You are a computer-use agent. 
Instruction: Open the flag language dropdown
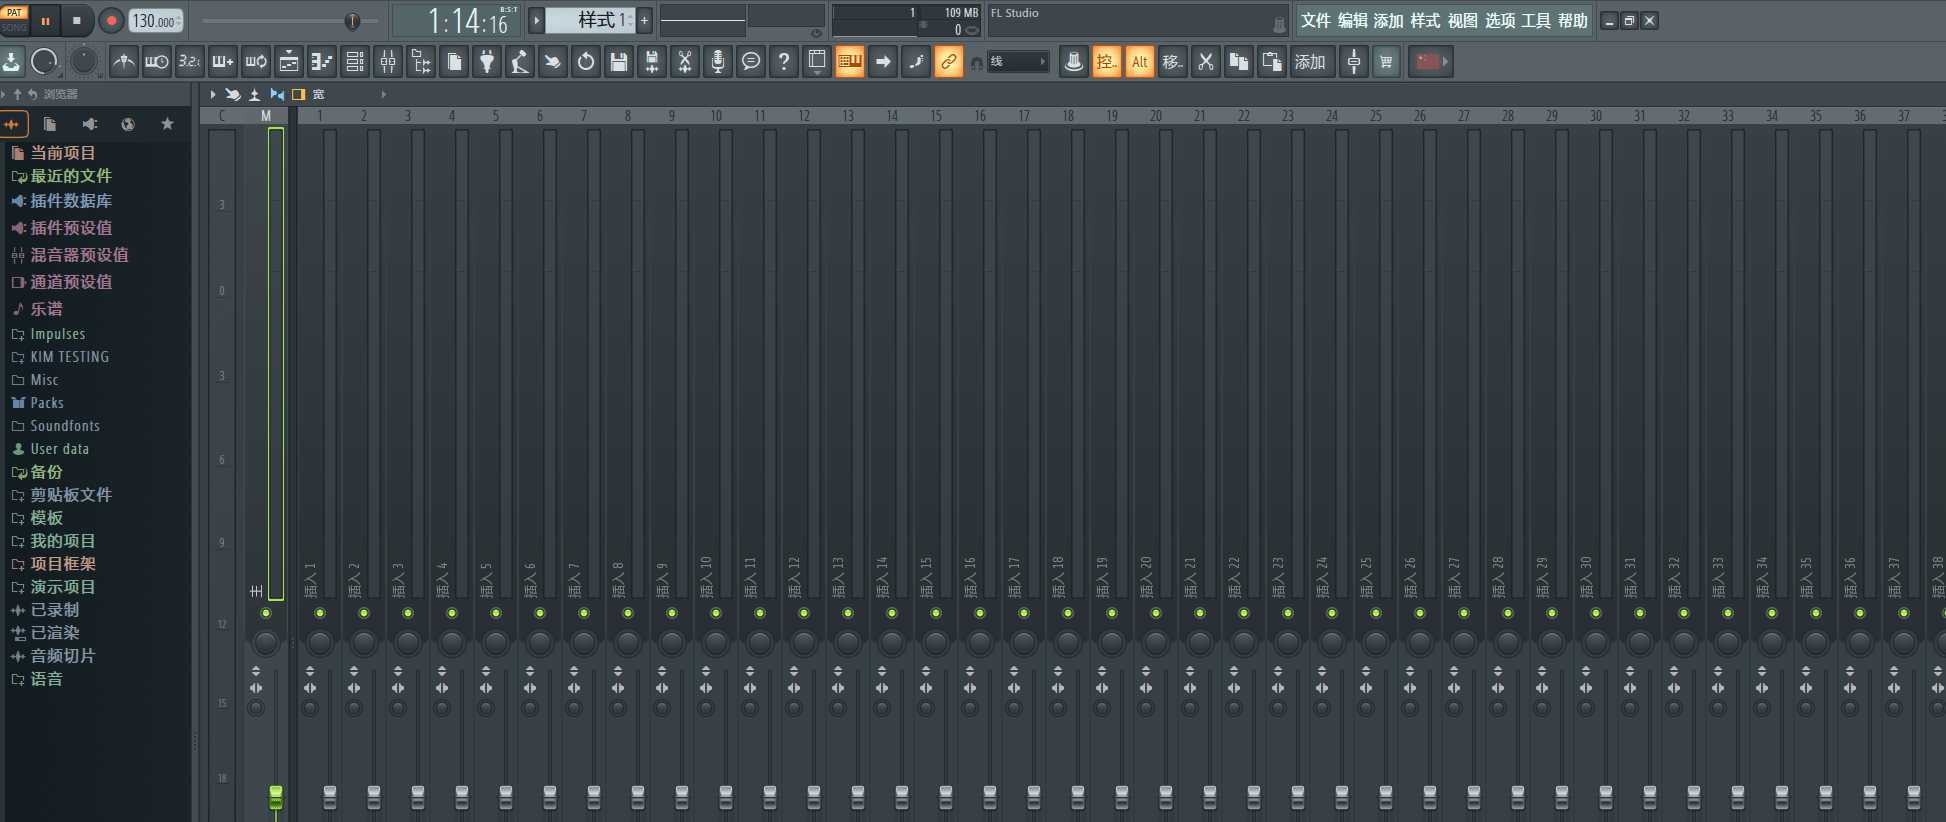click(x=1430, y=62)
